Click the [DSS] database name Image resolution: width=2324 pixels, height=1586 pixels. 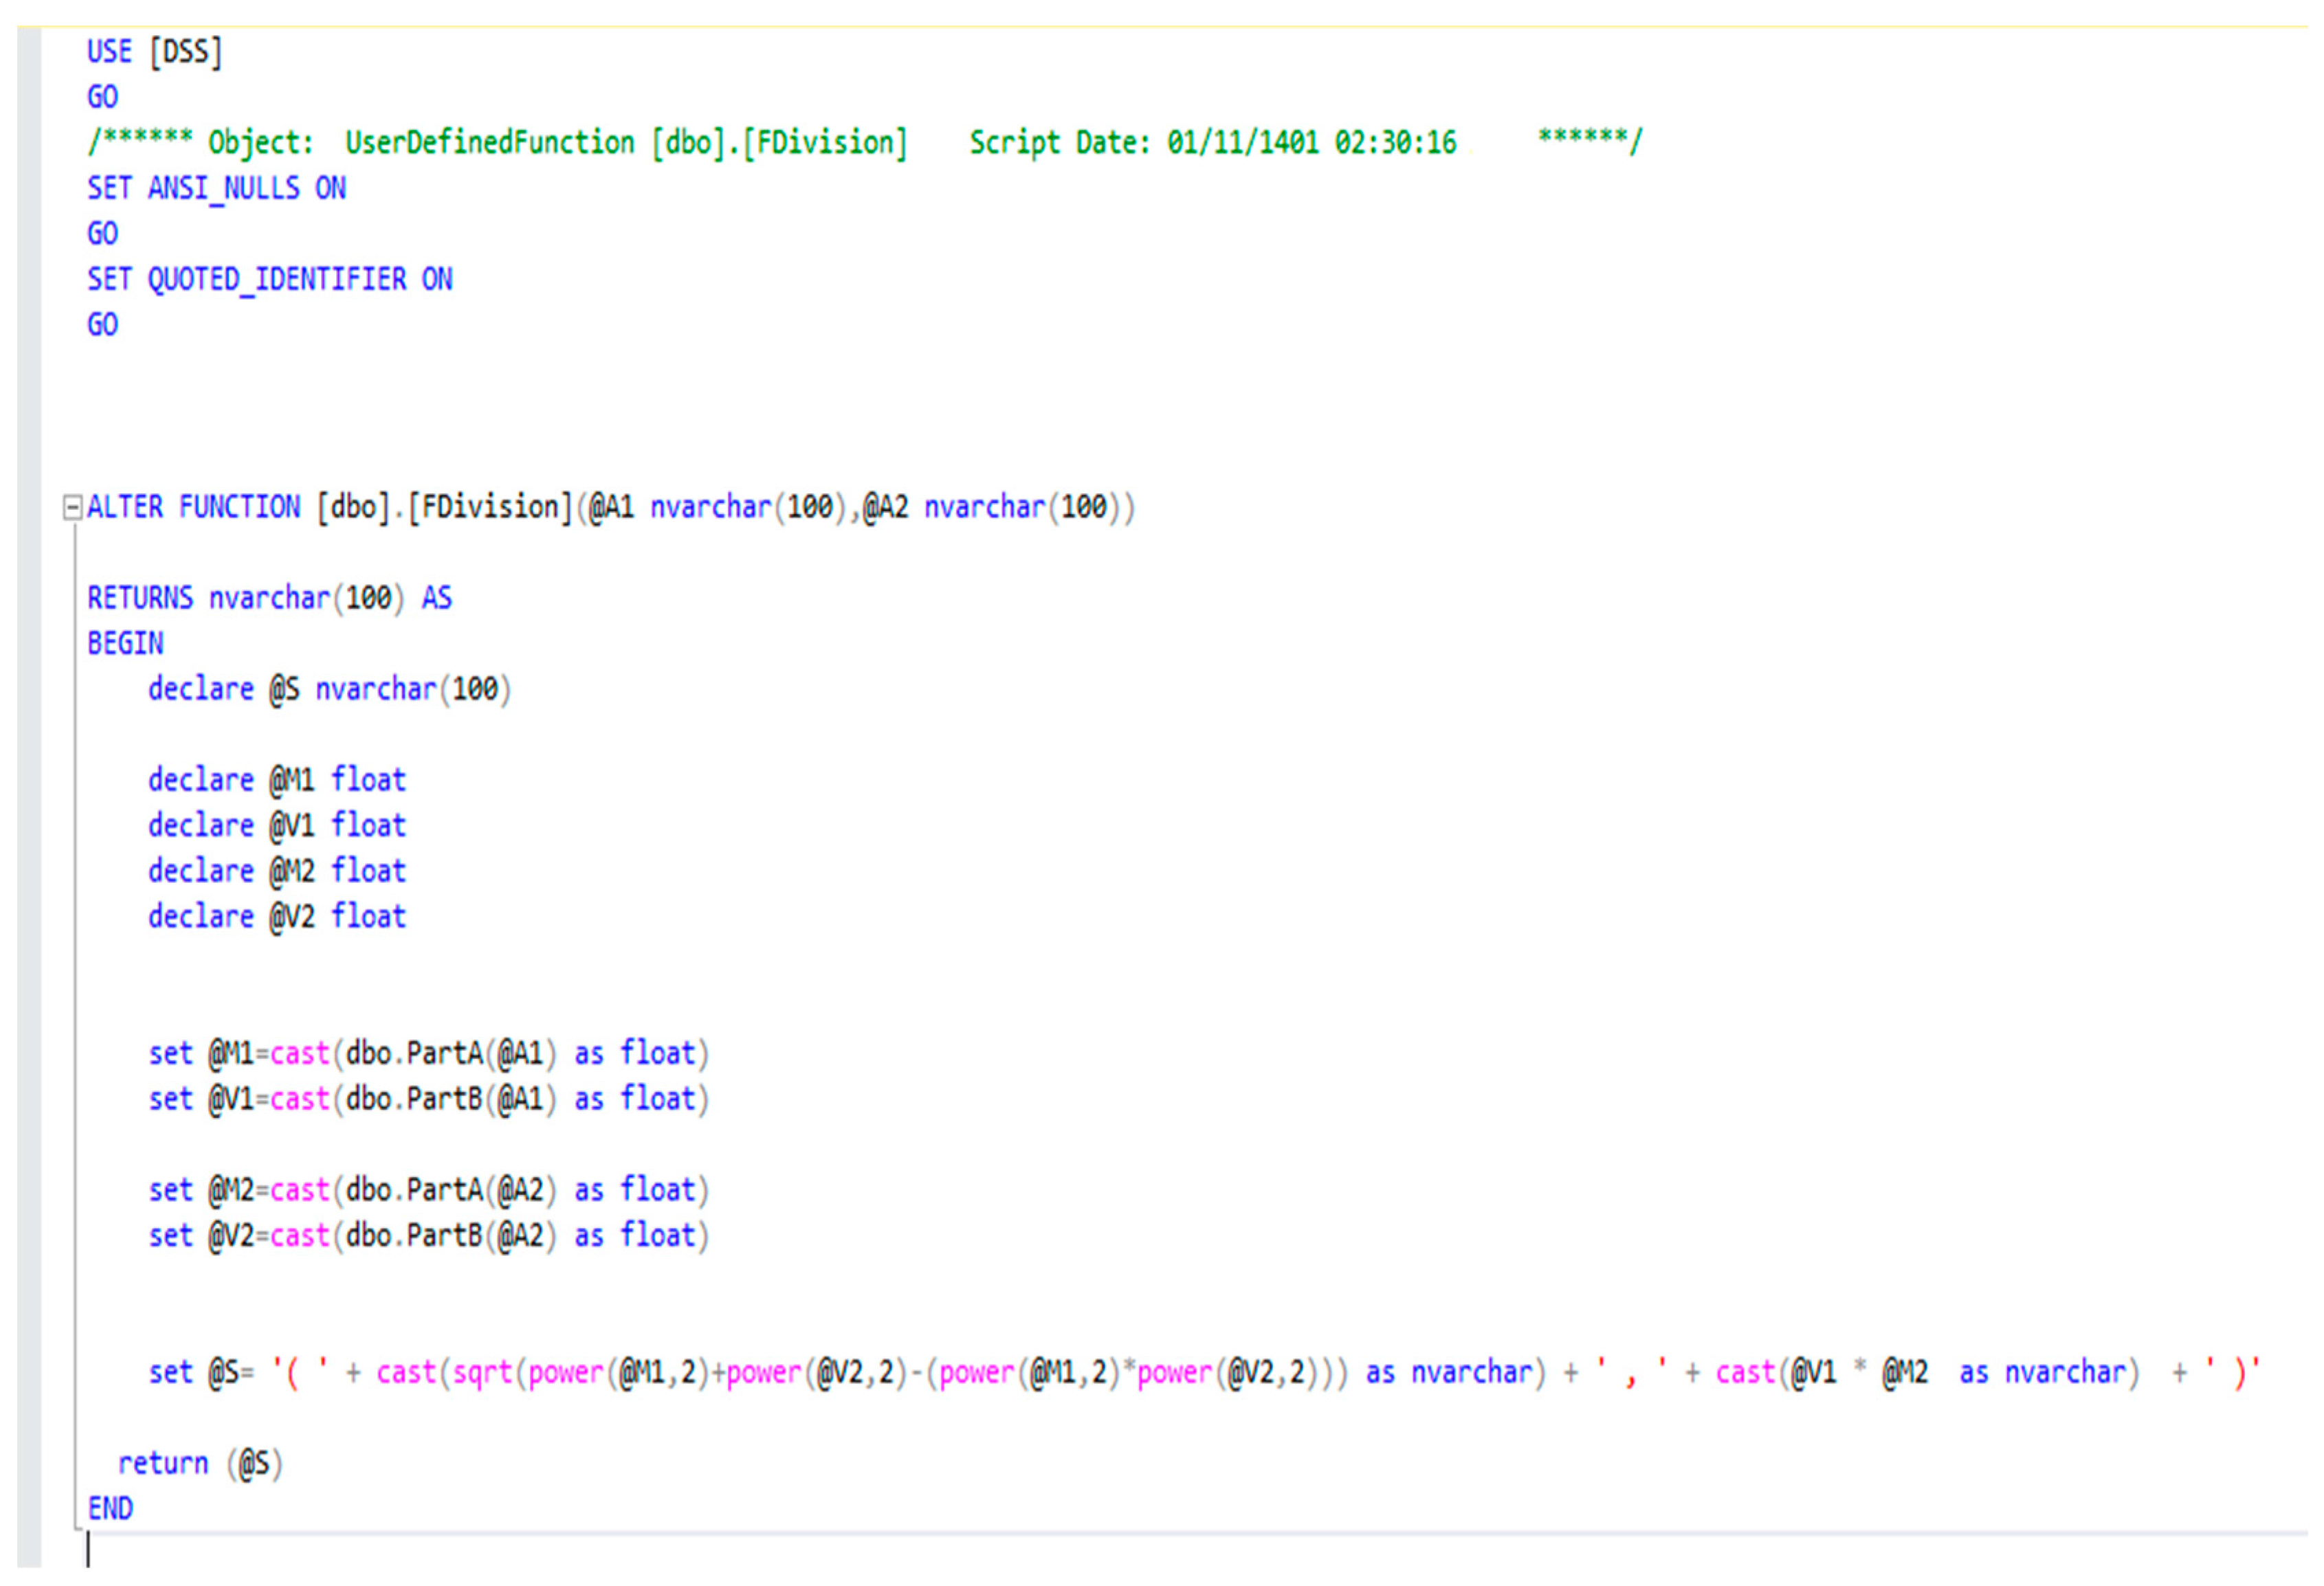click(186, 52)
